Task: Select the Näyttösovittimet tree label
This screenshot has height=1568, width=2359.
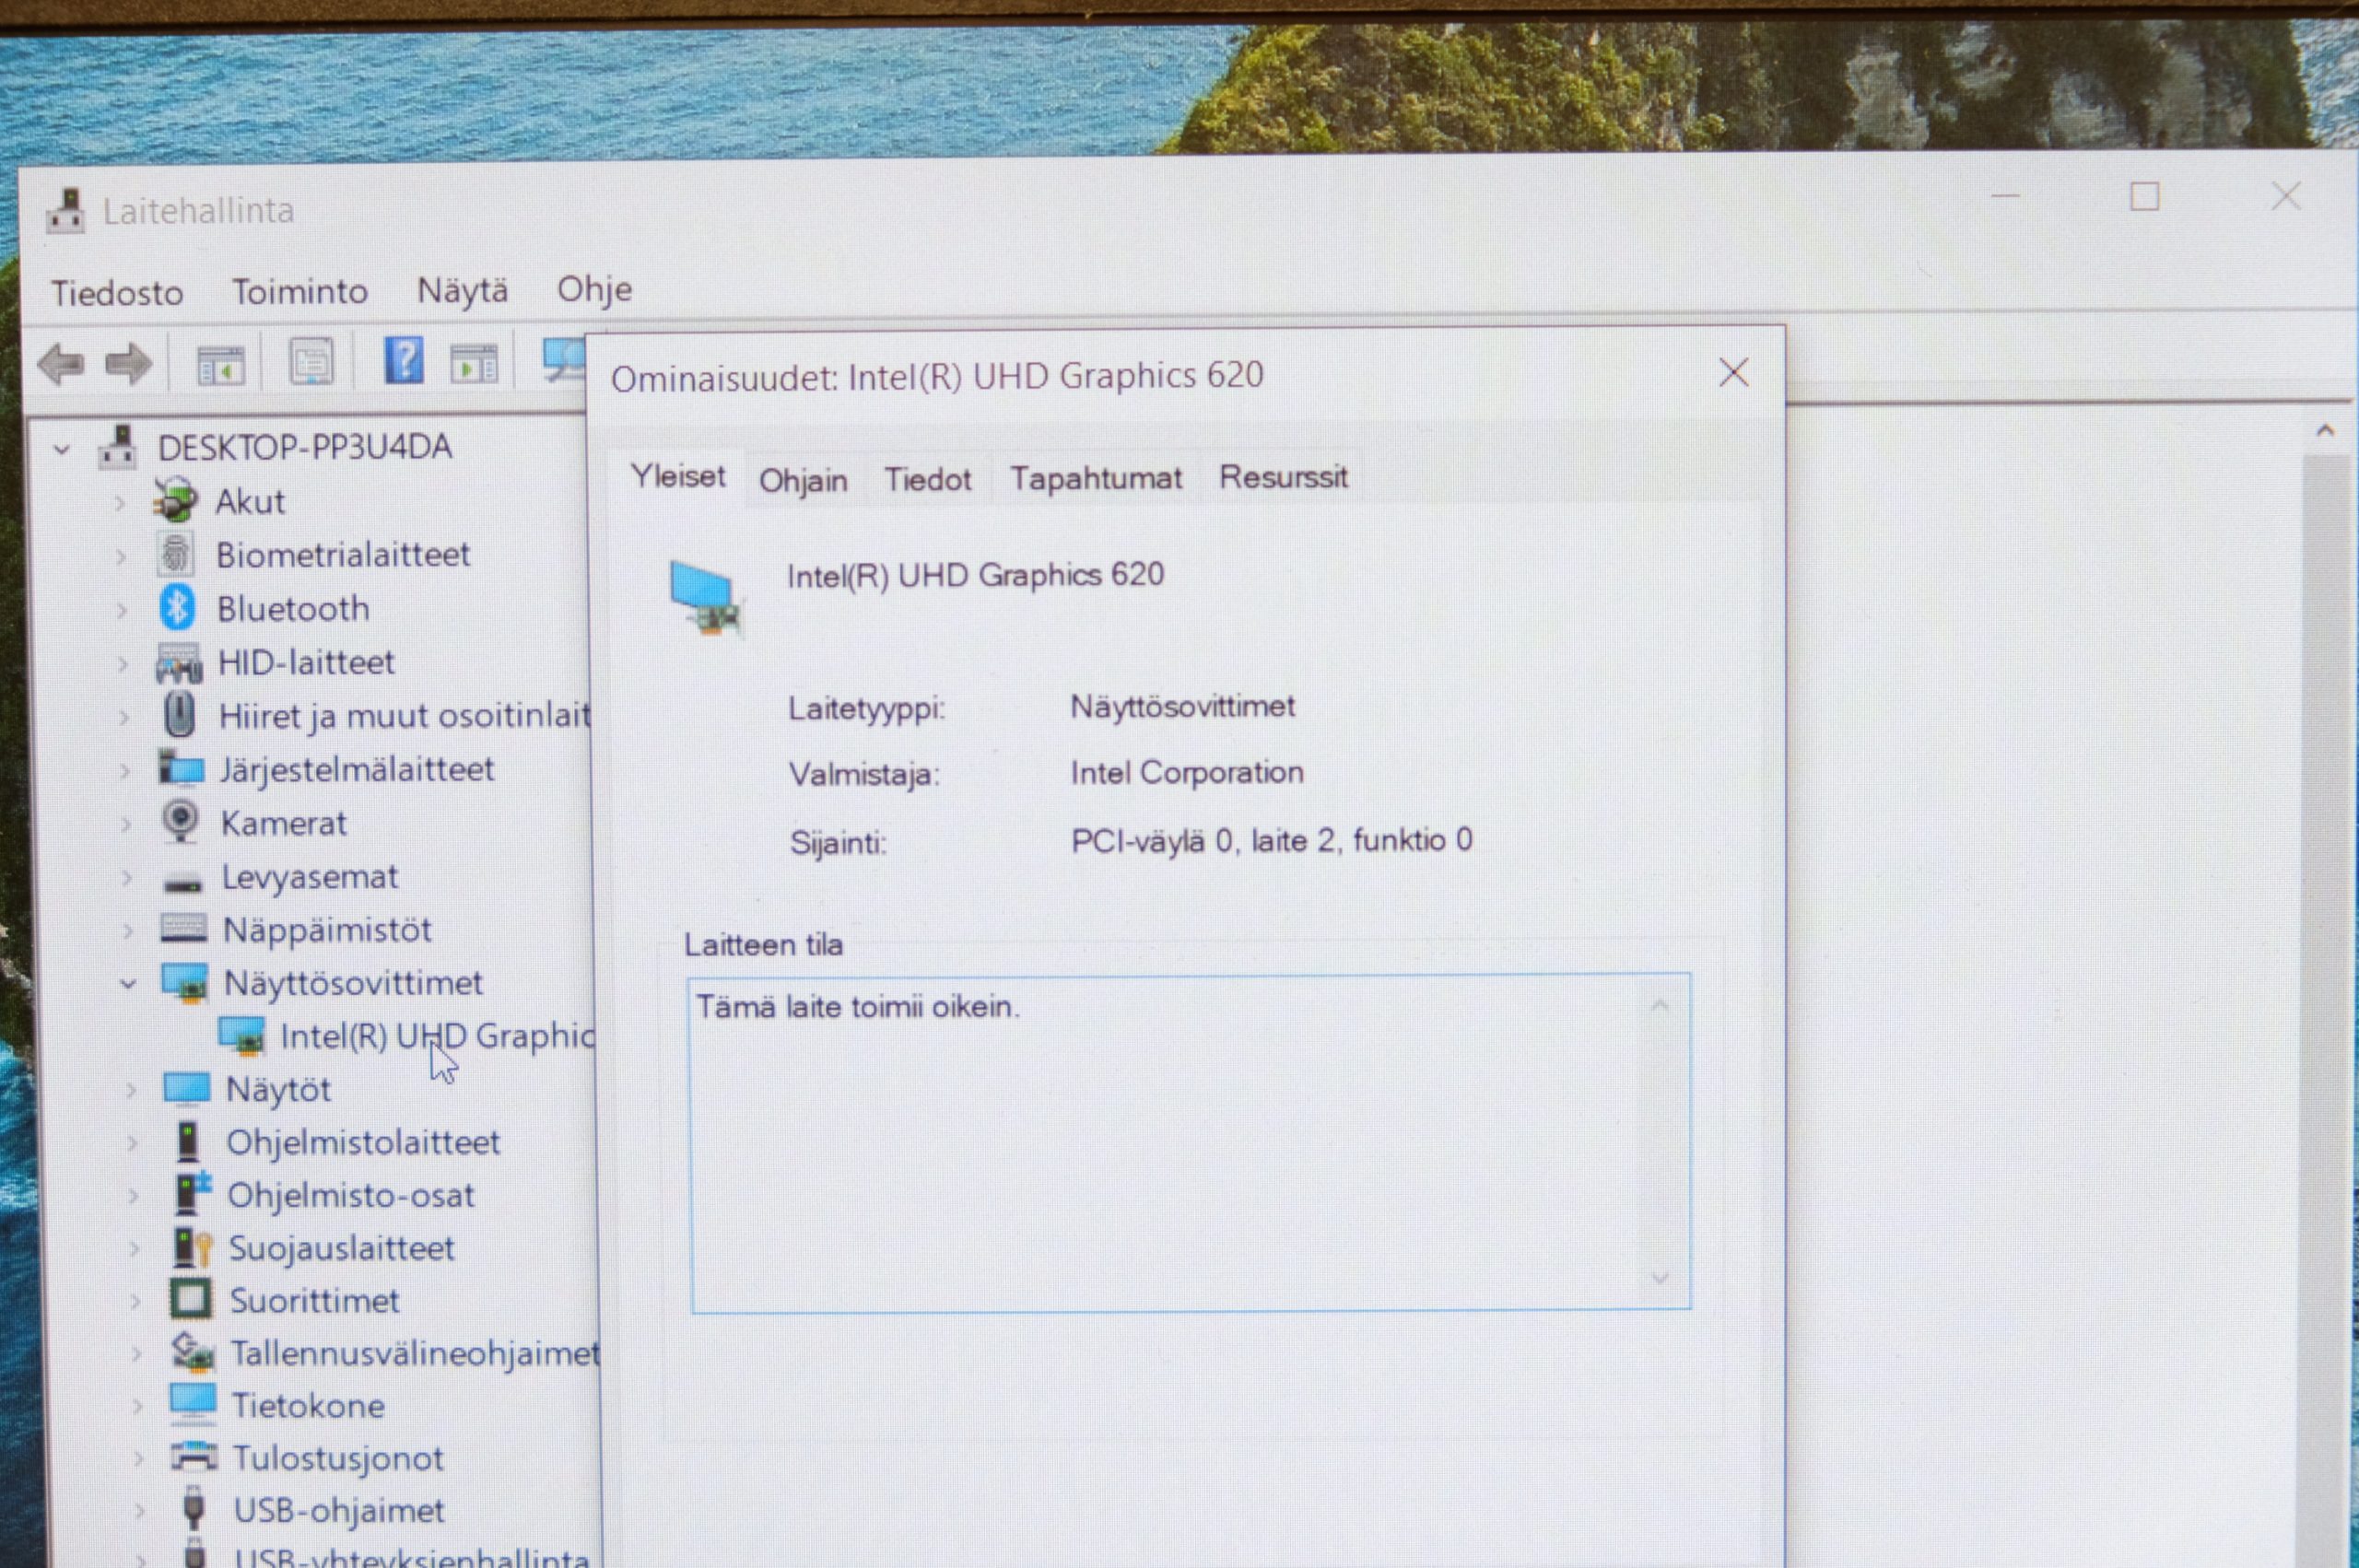Action: click(353, 983)
